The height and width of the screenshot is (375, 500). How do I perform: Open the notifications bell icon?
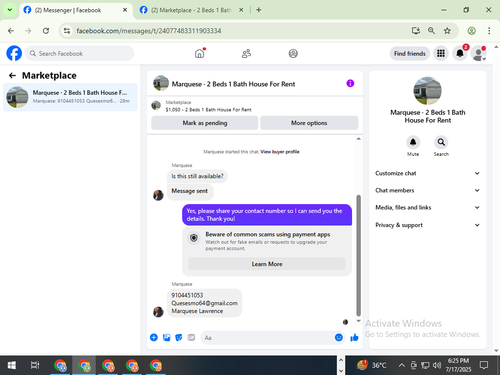click(x=460, y=53)
